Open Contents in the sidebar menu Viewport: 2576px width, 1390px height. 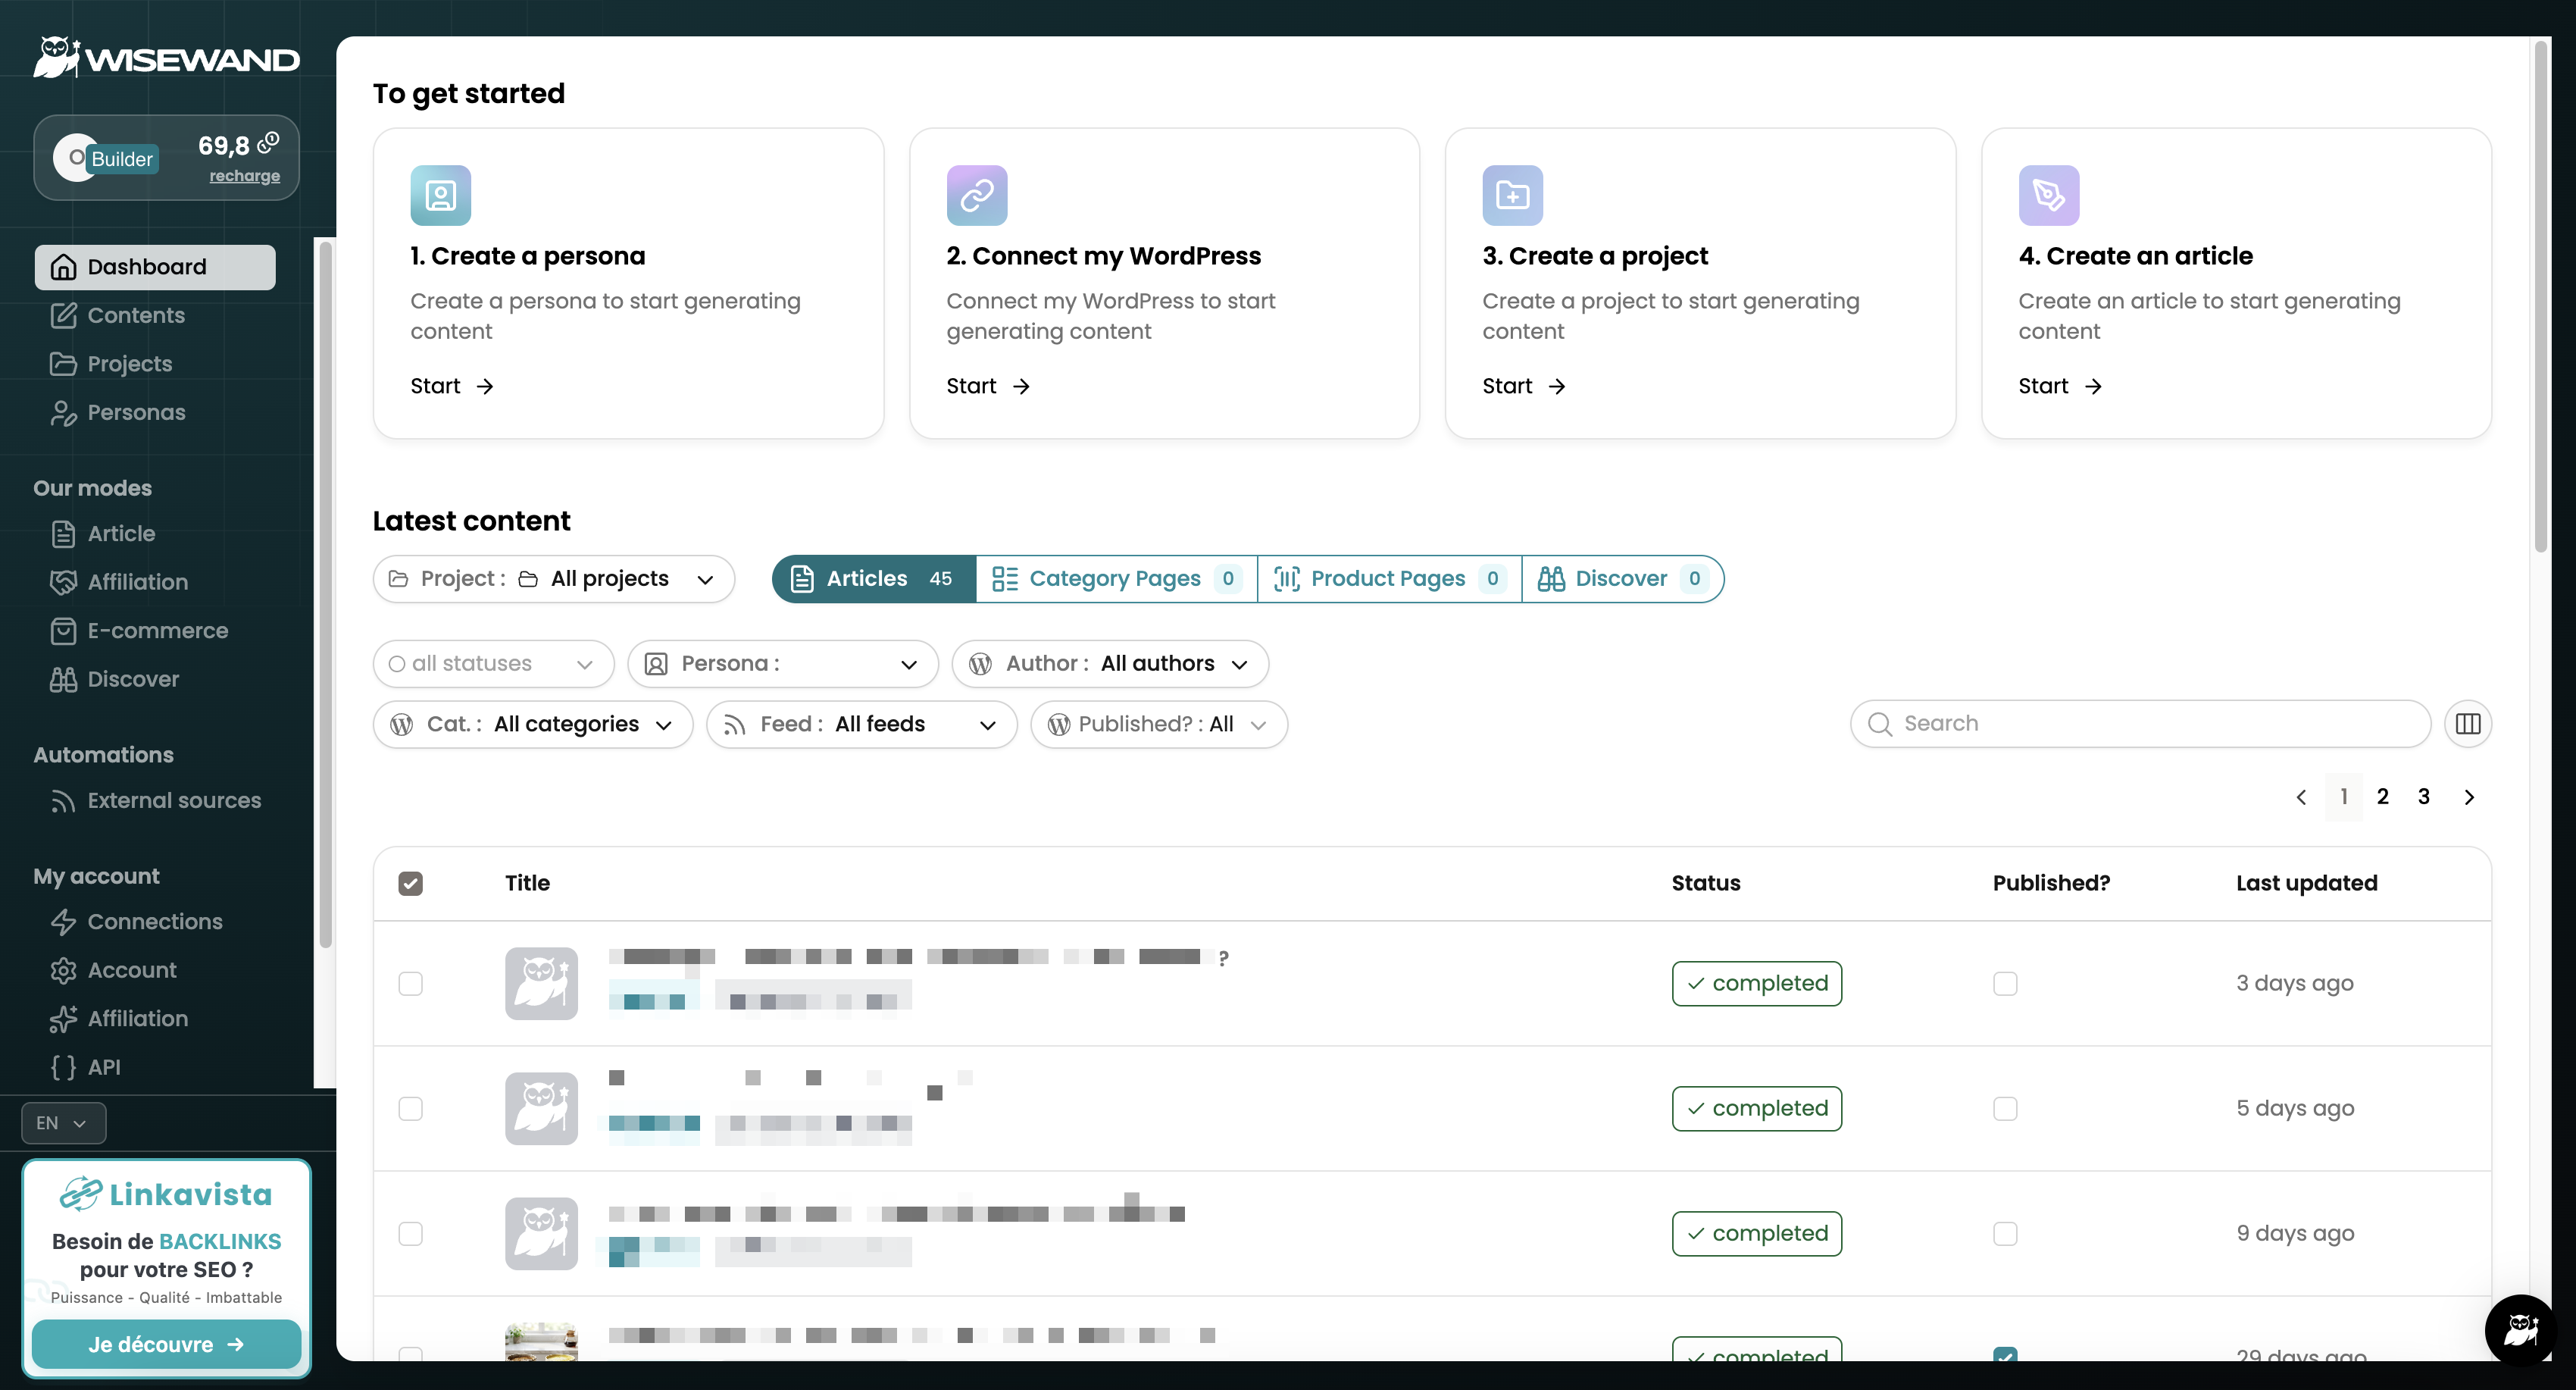coord(136,315)
